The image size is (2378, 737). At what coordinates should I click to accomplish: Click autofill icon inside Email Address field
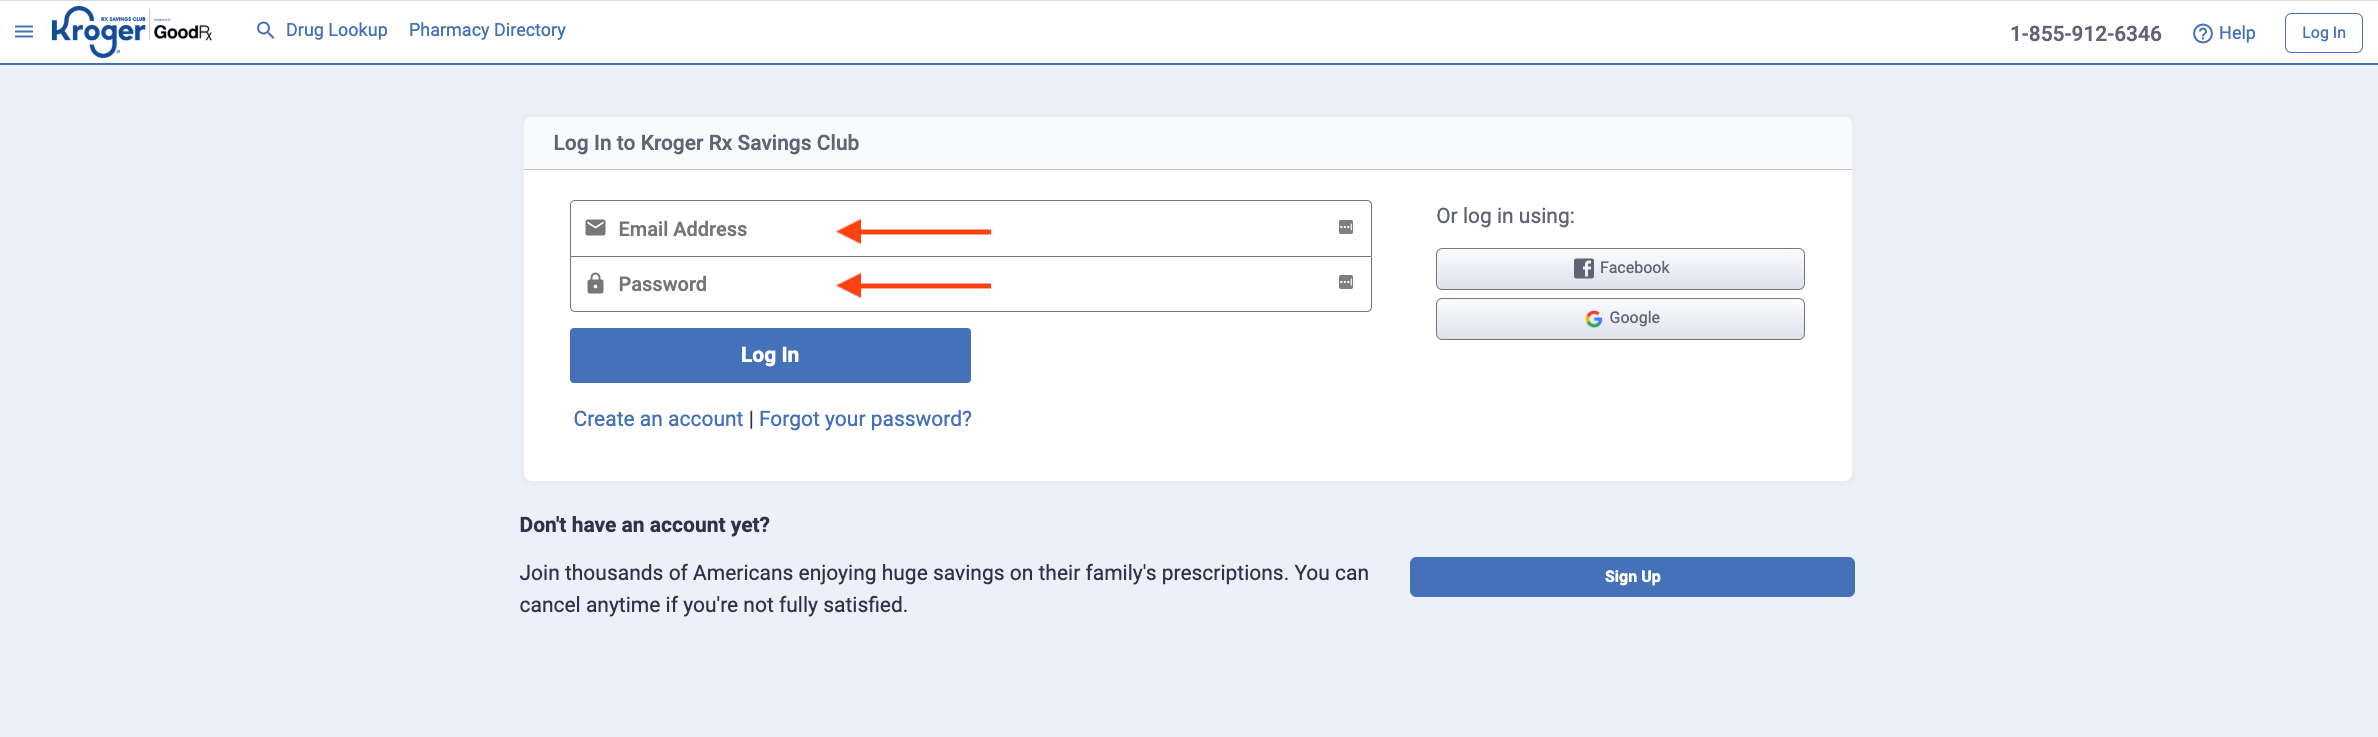[1346, 228]
